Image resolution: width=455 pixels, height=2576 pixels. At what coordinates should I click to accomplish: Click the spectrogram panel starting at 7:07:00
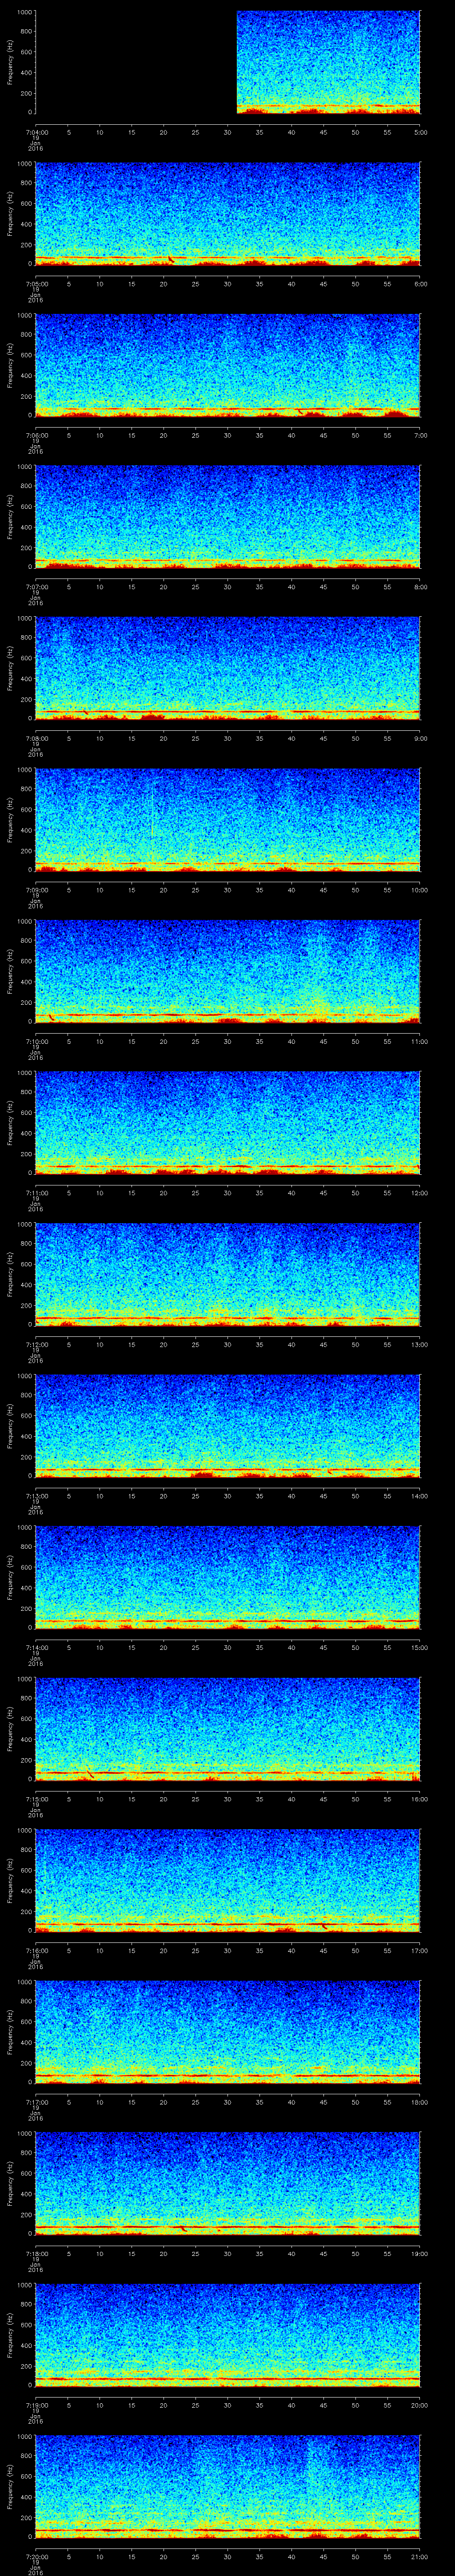pos(228,516)
